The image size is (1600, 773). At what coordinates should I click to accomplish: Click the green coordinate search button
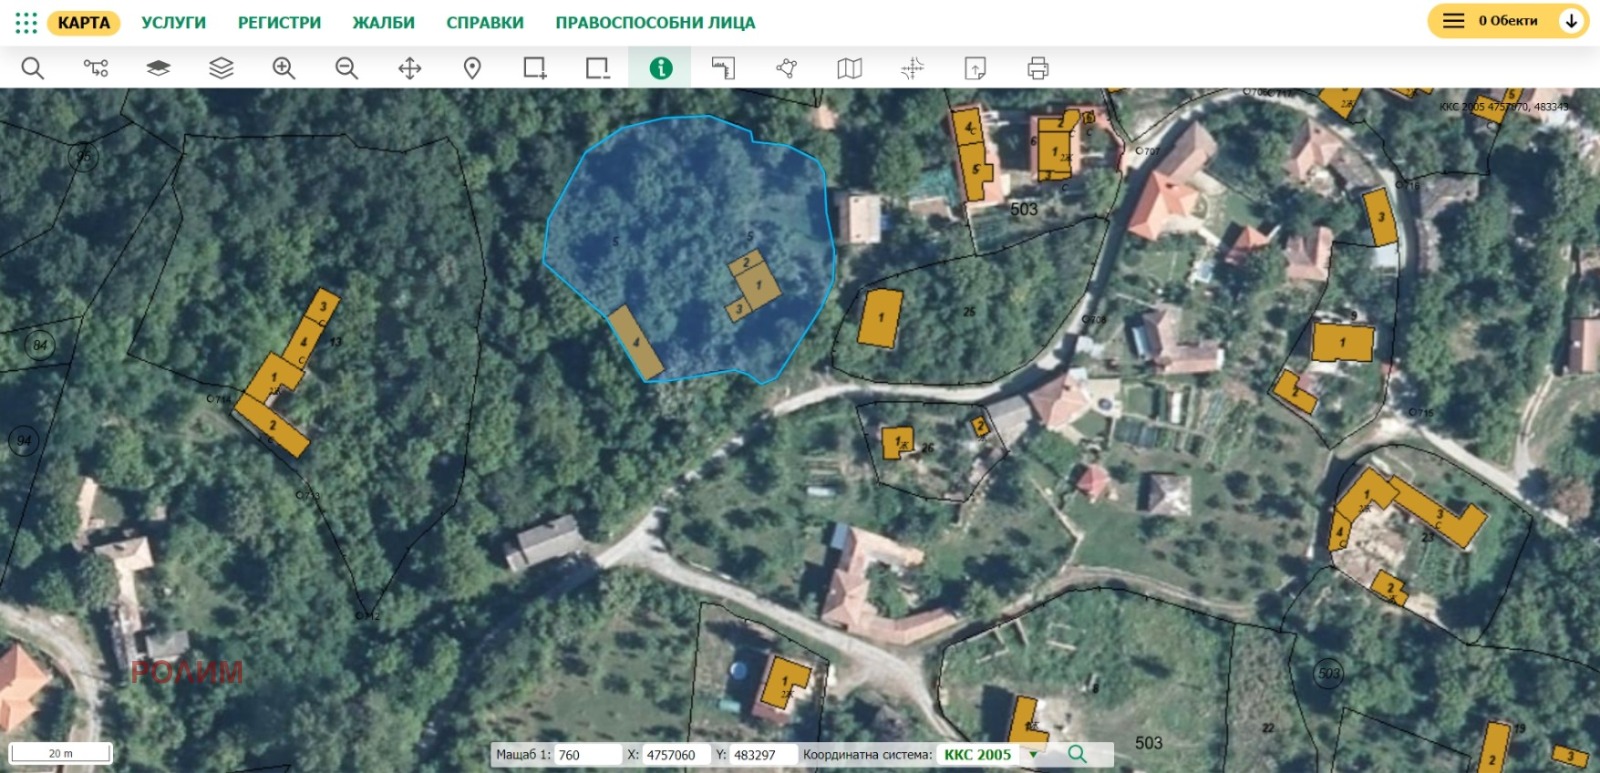tap(1077, 754)
